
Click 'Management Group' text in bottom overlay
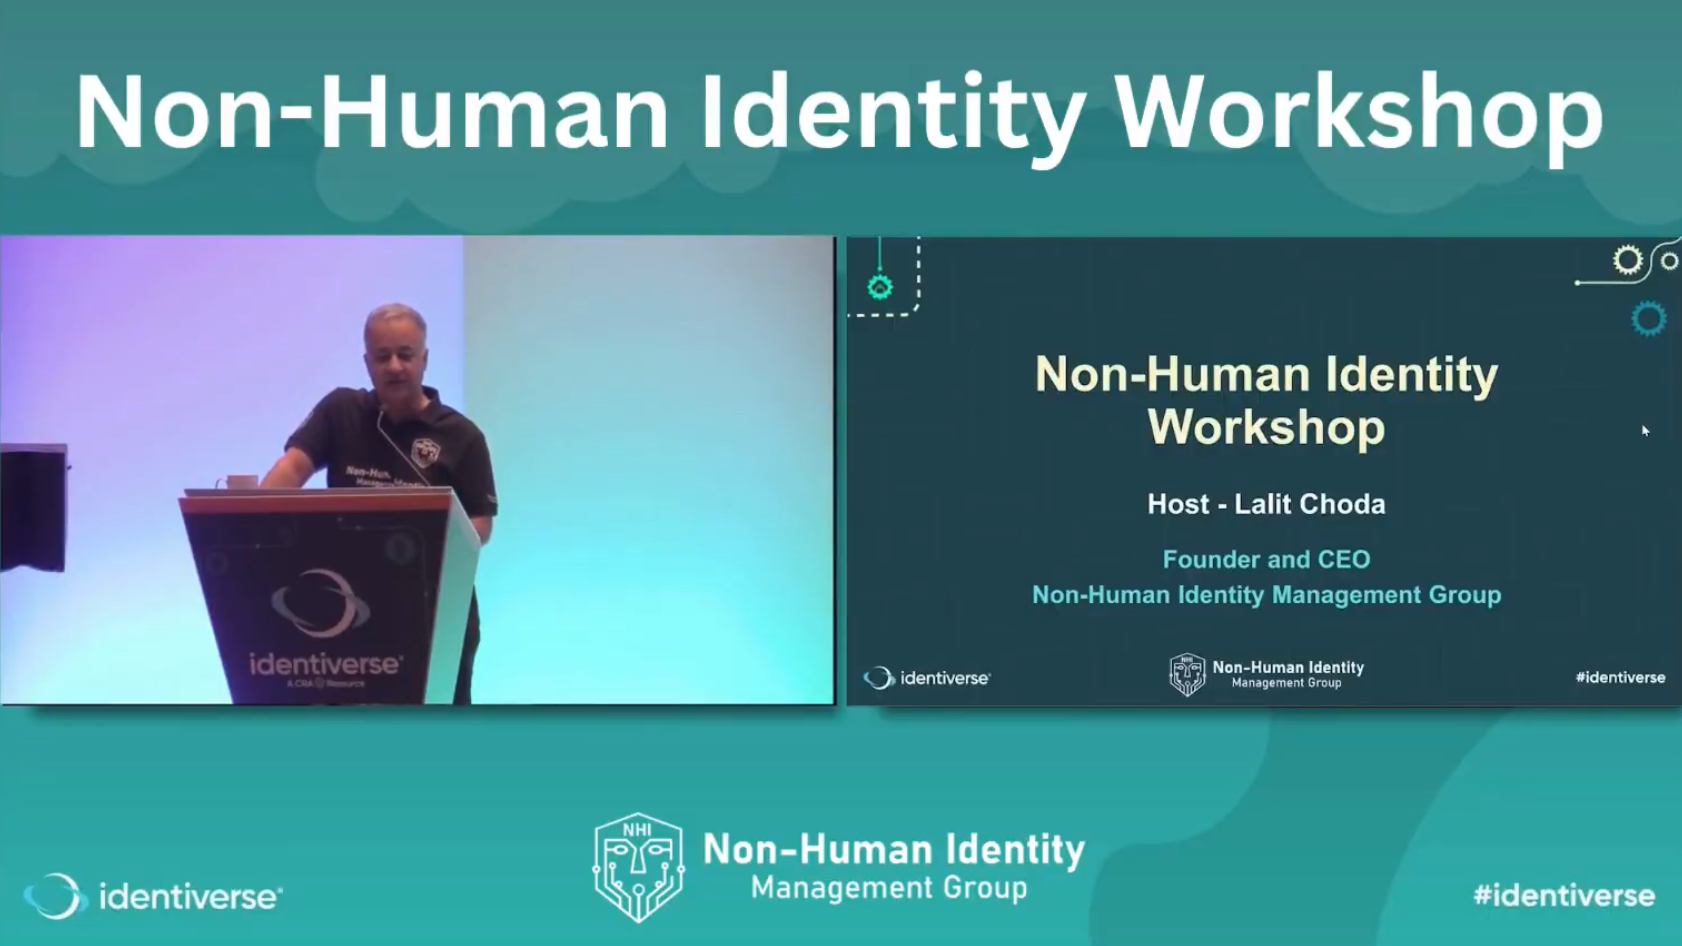pos(889,888)
